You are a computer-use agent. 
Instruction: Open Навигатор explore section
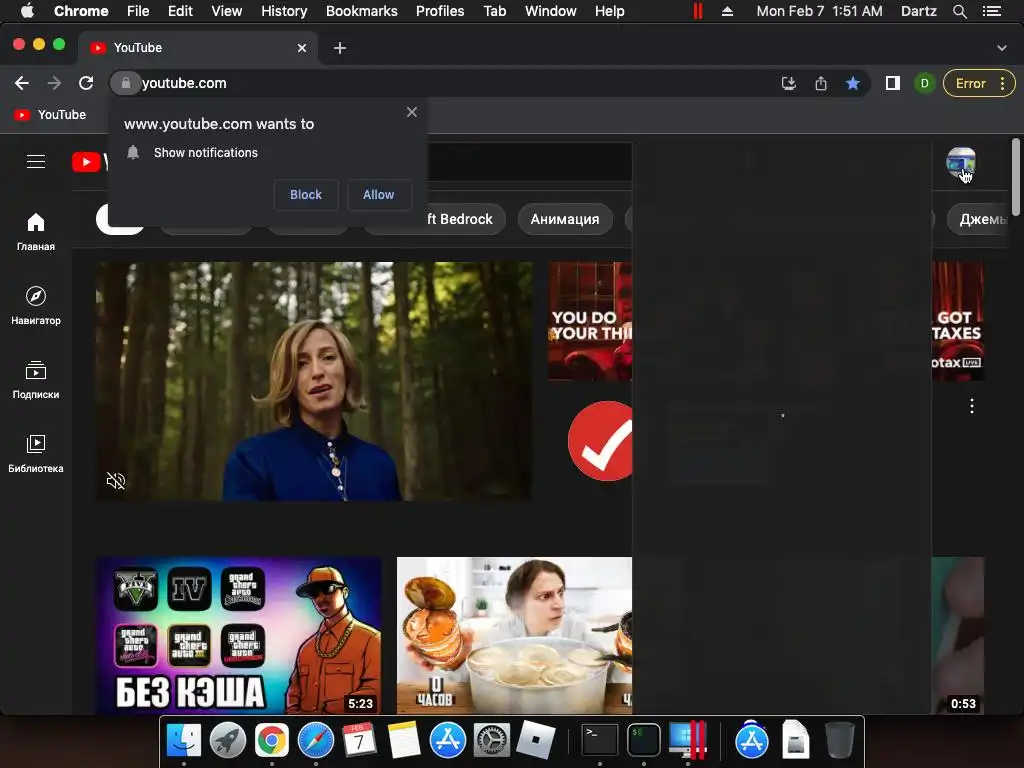(36, 306)
